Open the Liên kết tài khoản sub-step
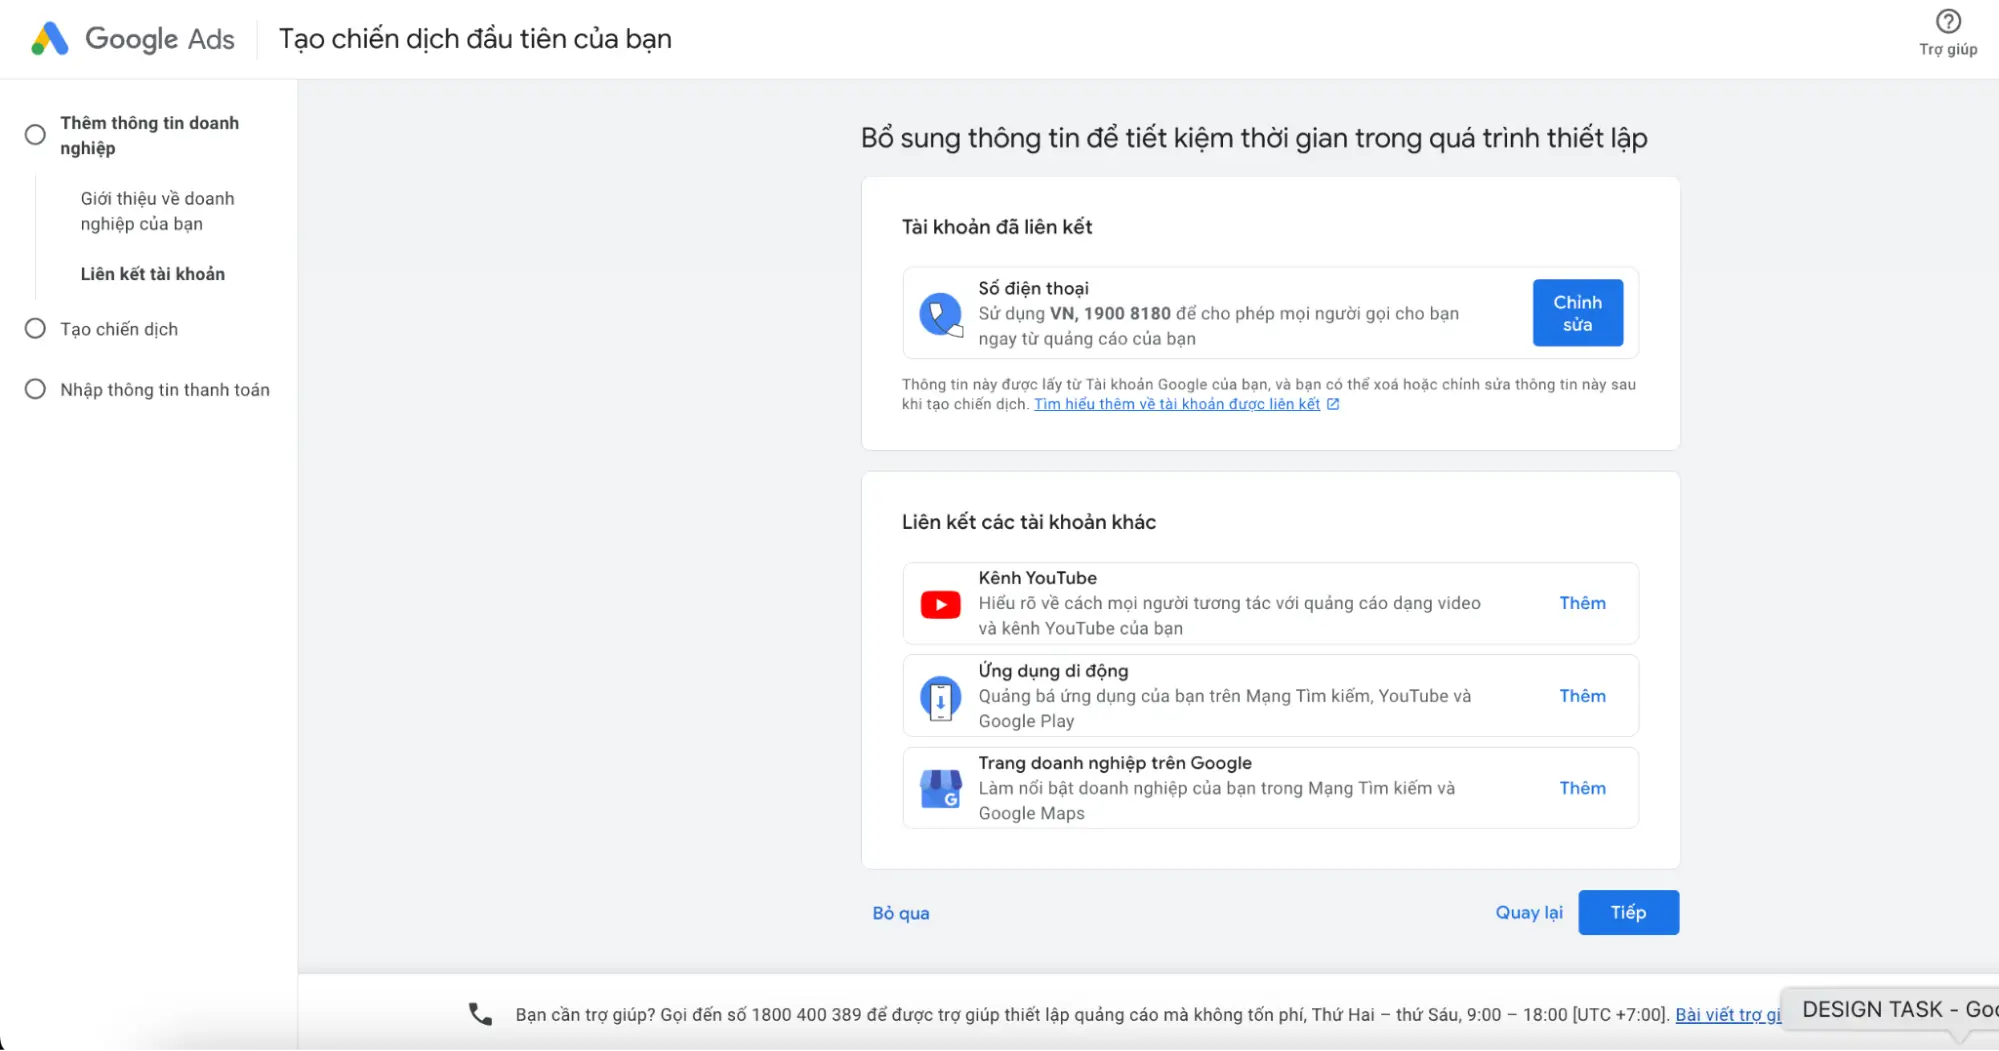The width and height of the screenshot is (1999, 1051). point(153,274)
